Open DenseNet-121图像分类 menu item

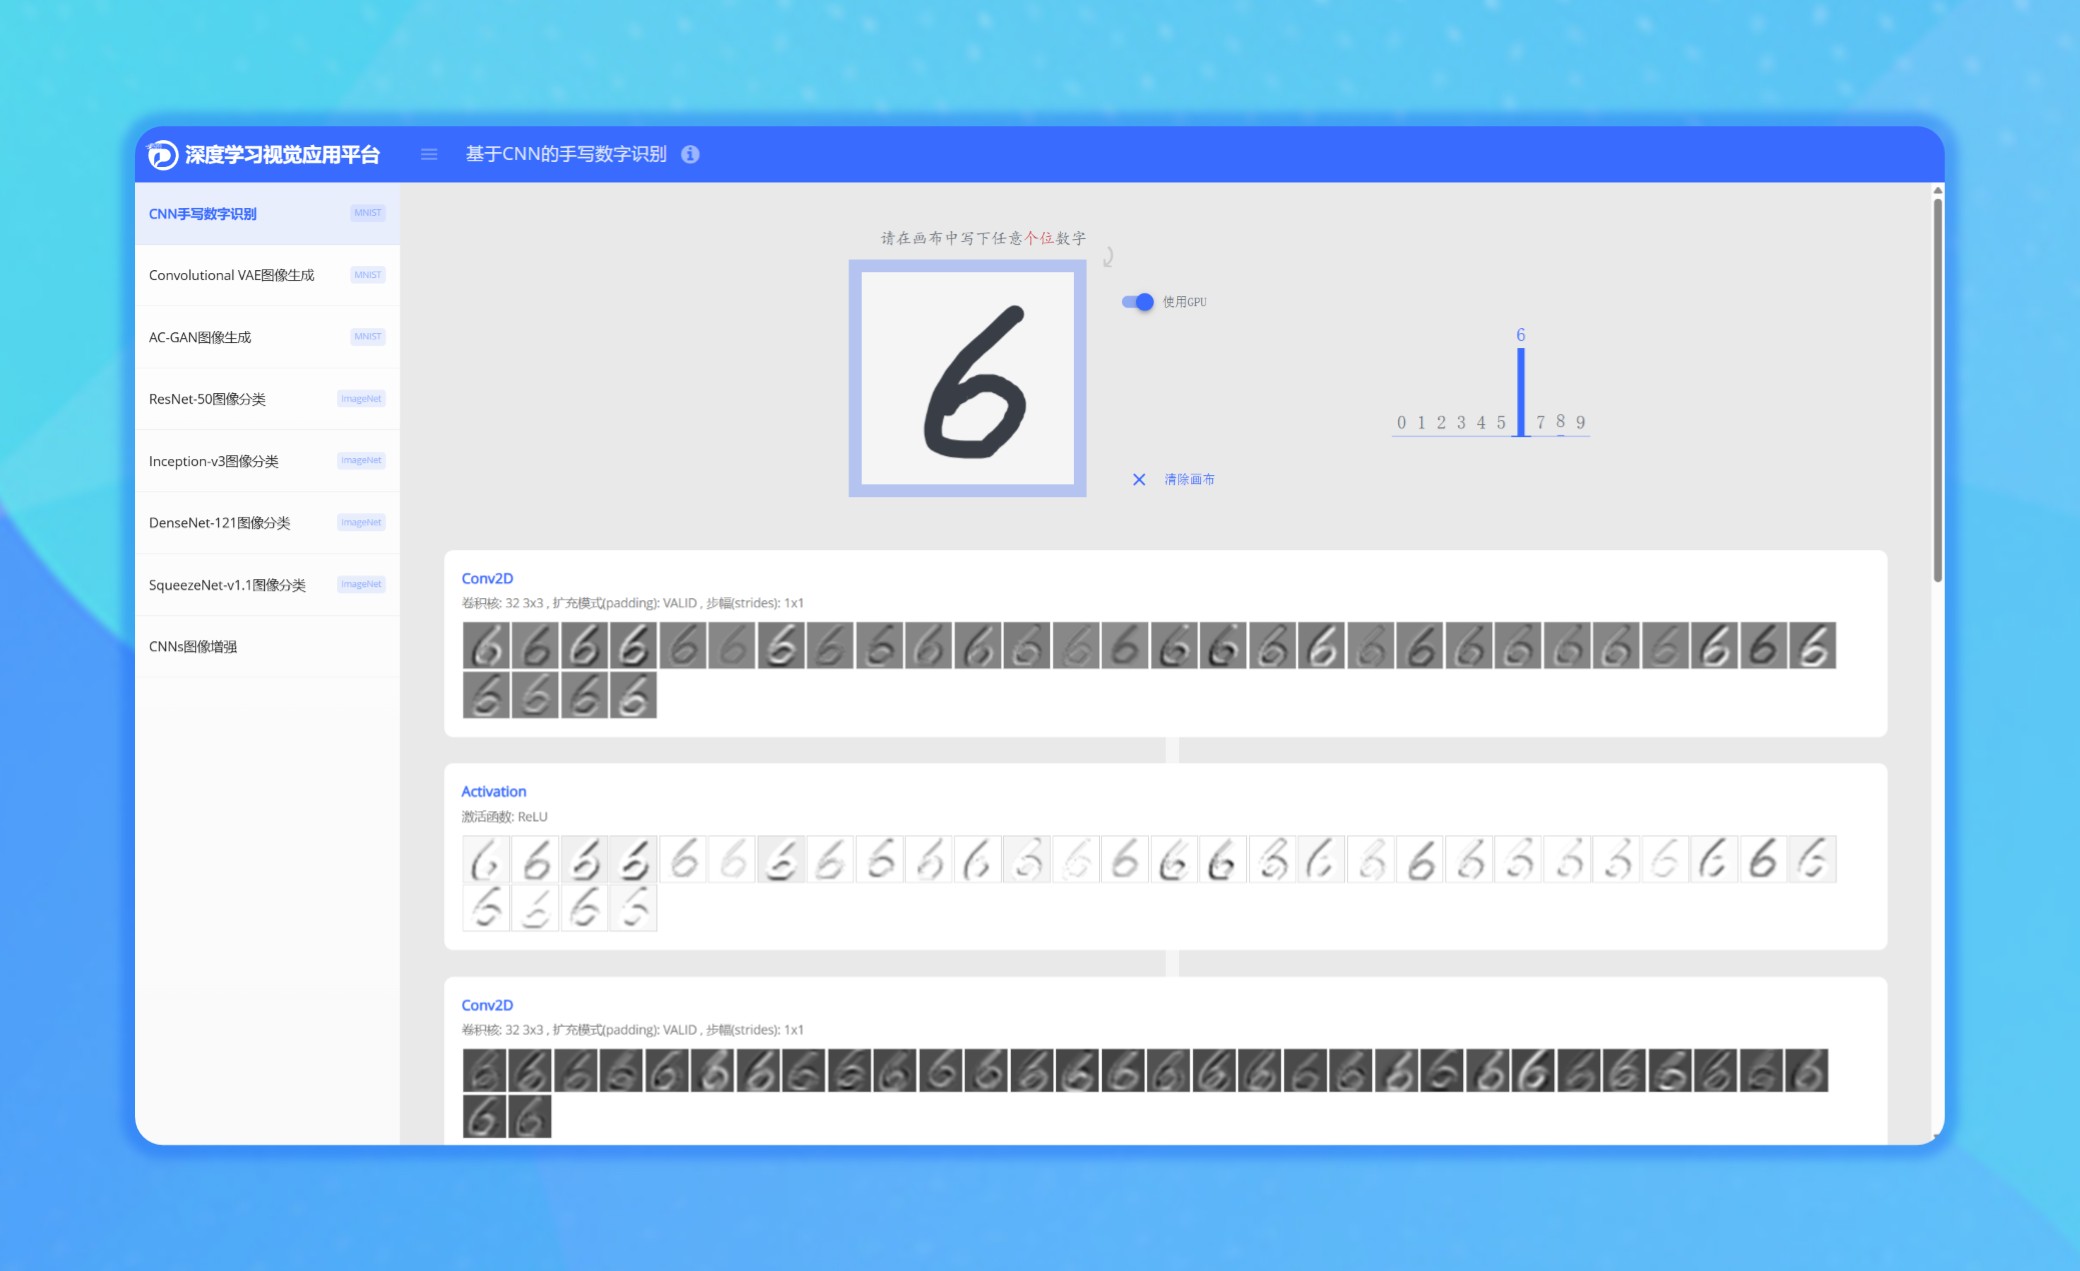click(x=267, y=523)
